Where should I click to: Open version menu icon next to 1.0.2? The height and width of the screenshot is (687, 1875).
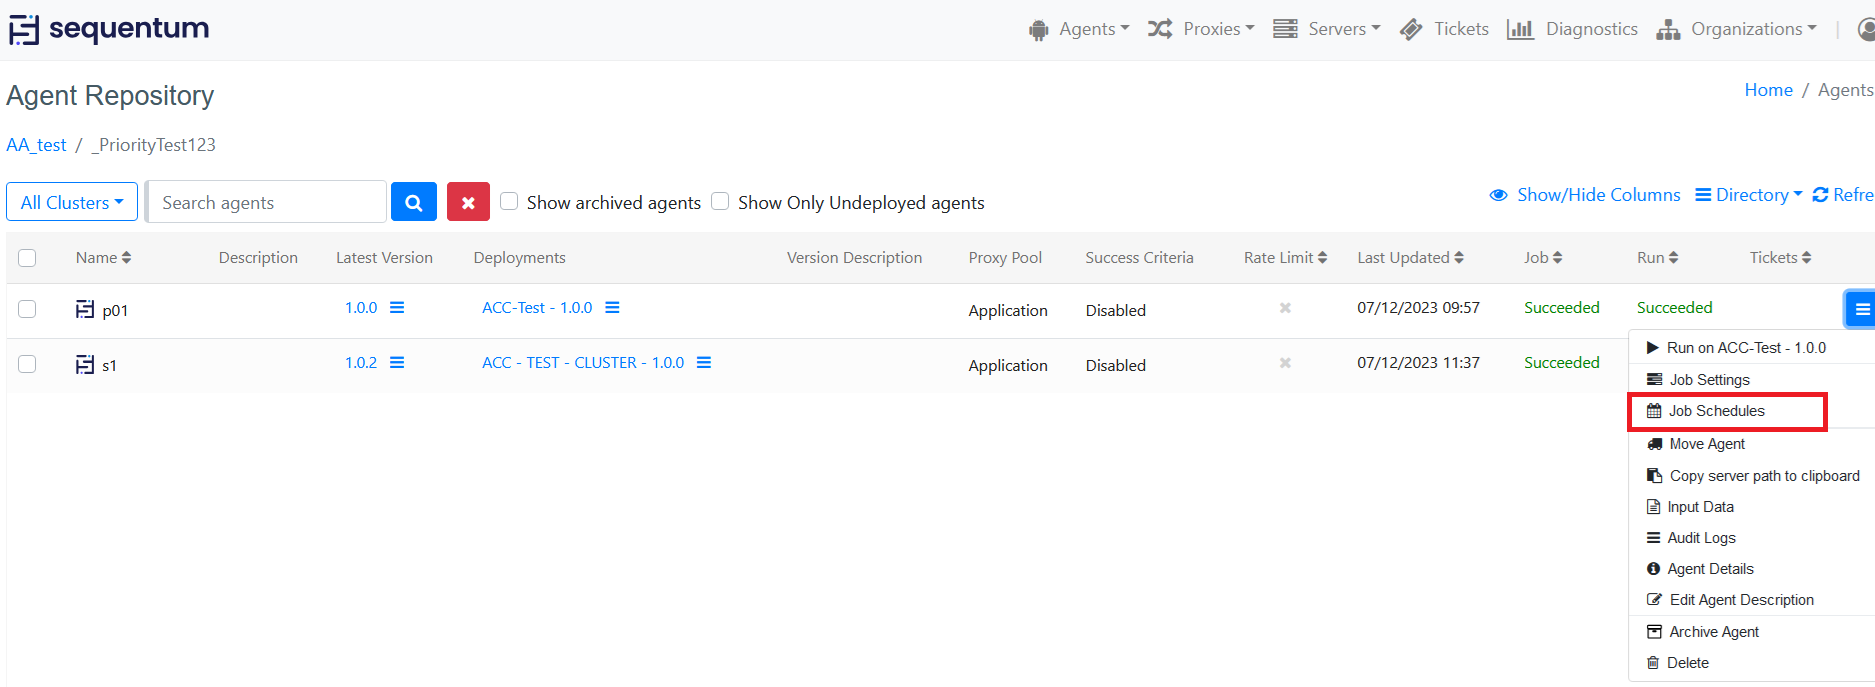click(x=397, y=363)
